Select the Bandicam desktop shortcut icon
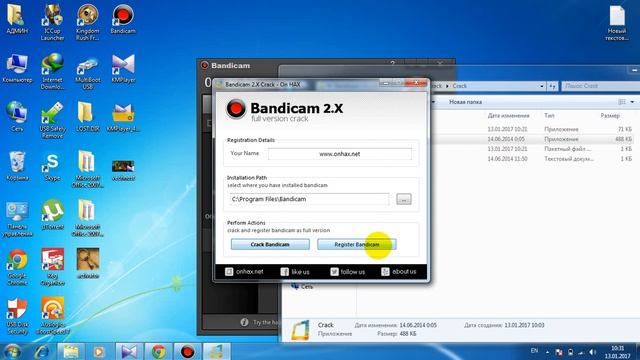Image resolution: width=640 pixels, height=360 pixels. click(123, 19)
